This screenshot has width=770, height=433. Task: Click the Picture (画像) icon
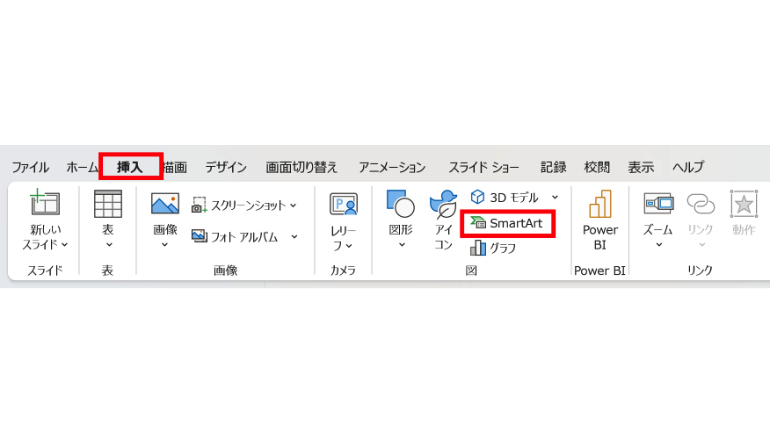click(165, 203)
